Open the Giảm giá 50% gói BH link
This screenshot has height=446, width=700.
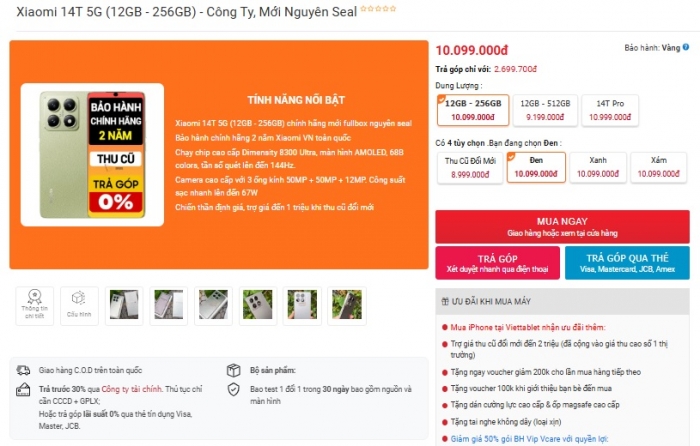click(x=529, y=439)
